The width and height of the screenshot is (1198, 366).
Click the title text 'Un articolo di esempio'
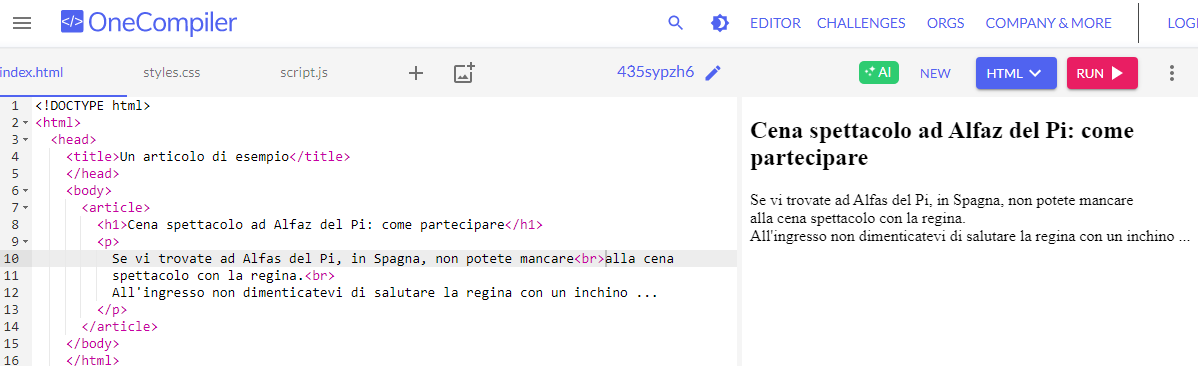pos(203,157)
